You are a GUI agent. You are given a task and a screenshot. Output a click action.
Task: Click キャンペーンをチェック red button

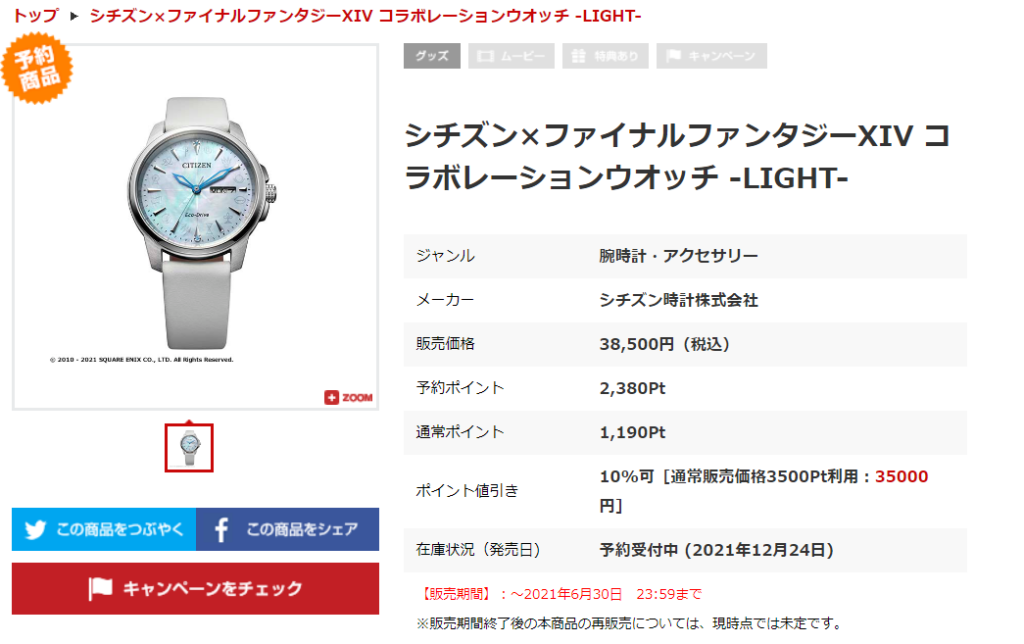tap(195, 588)
